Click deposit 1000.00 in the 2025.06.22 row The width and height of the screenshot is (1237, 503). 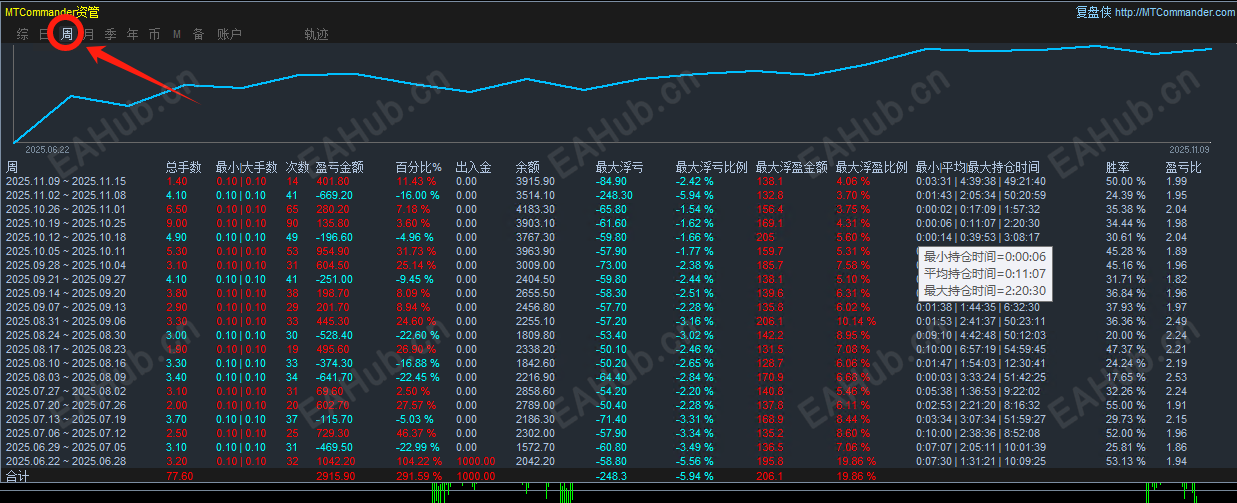(x=475, y=460)
